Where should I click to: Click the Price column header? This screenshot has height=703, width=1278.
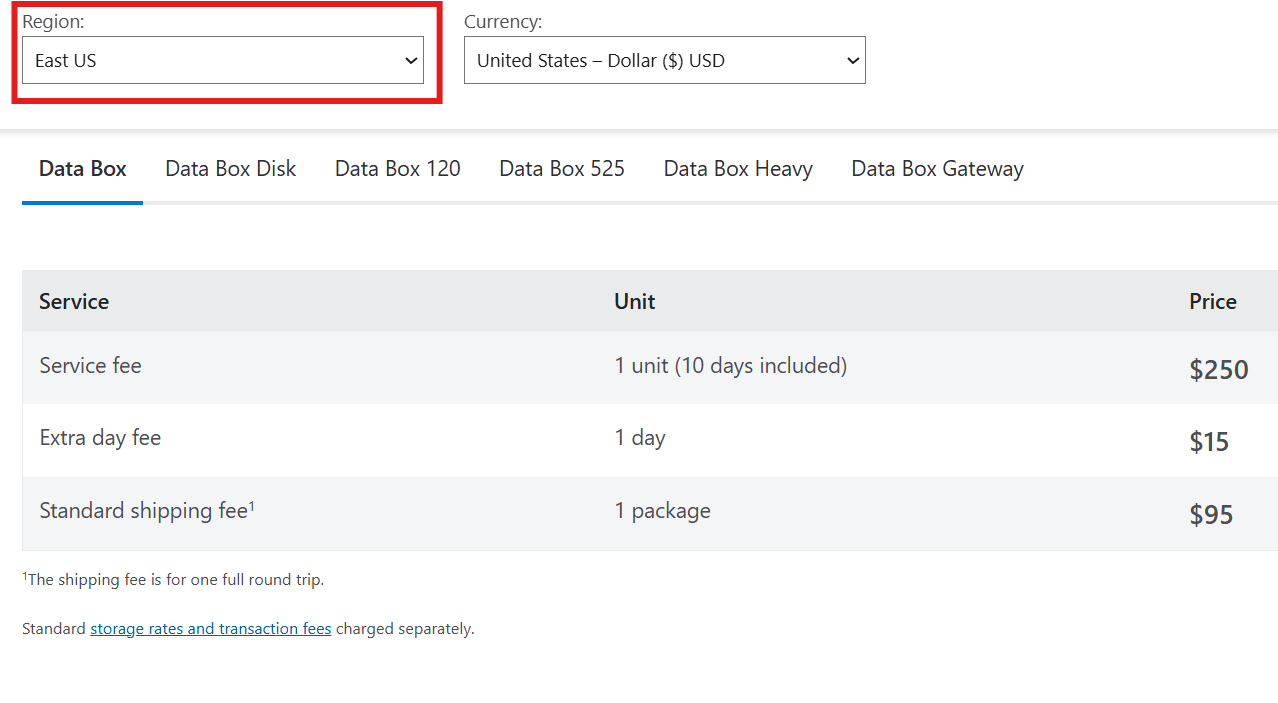point(1213,302)
